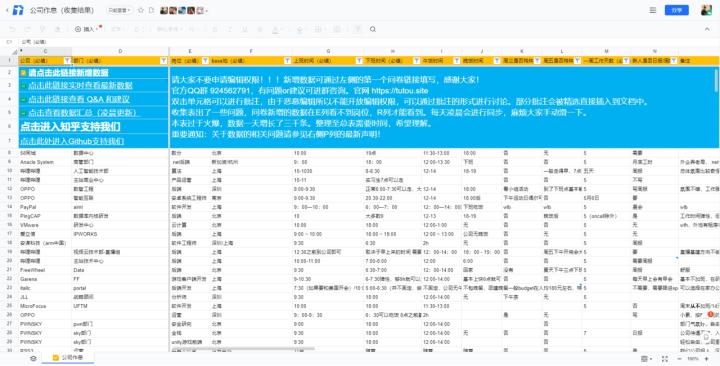Screen dimensions: 720x366
Task: Open the filter on column E header
Action: tap(205, 61)
